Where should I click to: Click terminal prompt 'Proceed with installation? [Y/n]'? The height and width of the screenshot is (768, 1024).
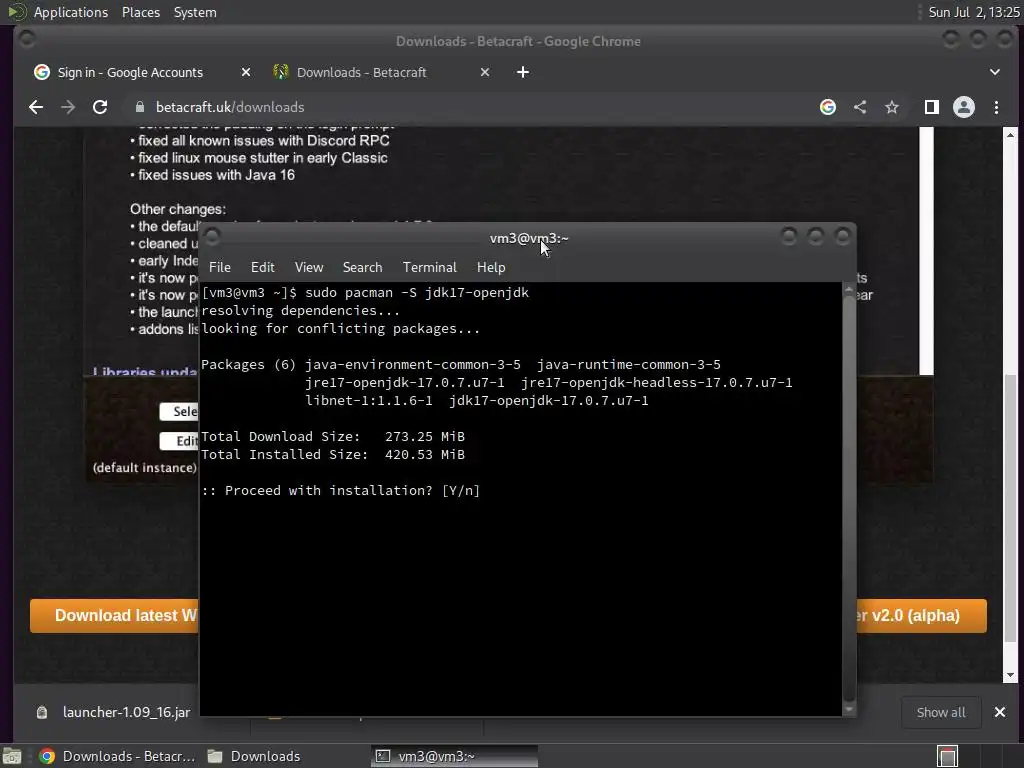(340, 490)
